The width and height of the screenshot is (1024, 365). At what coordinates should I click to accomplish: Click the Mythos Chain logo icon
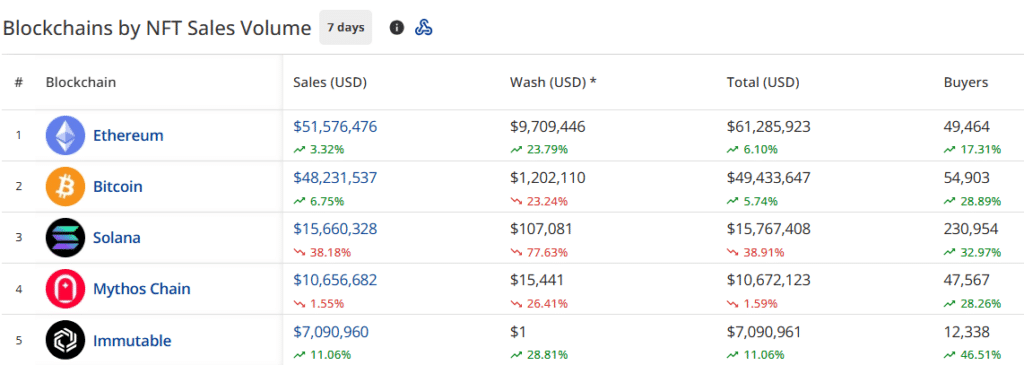(65, 289)
